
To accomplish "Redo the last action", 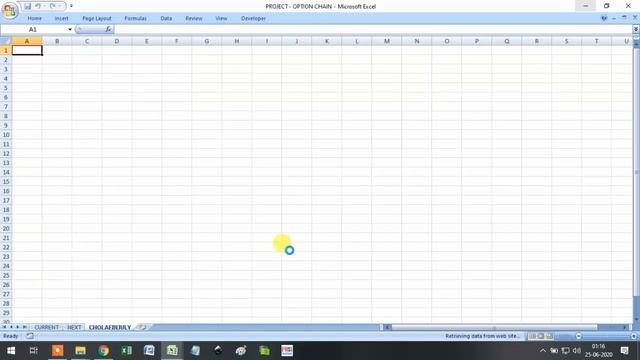I will [53, 6].
